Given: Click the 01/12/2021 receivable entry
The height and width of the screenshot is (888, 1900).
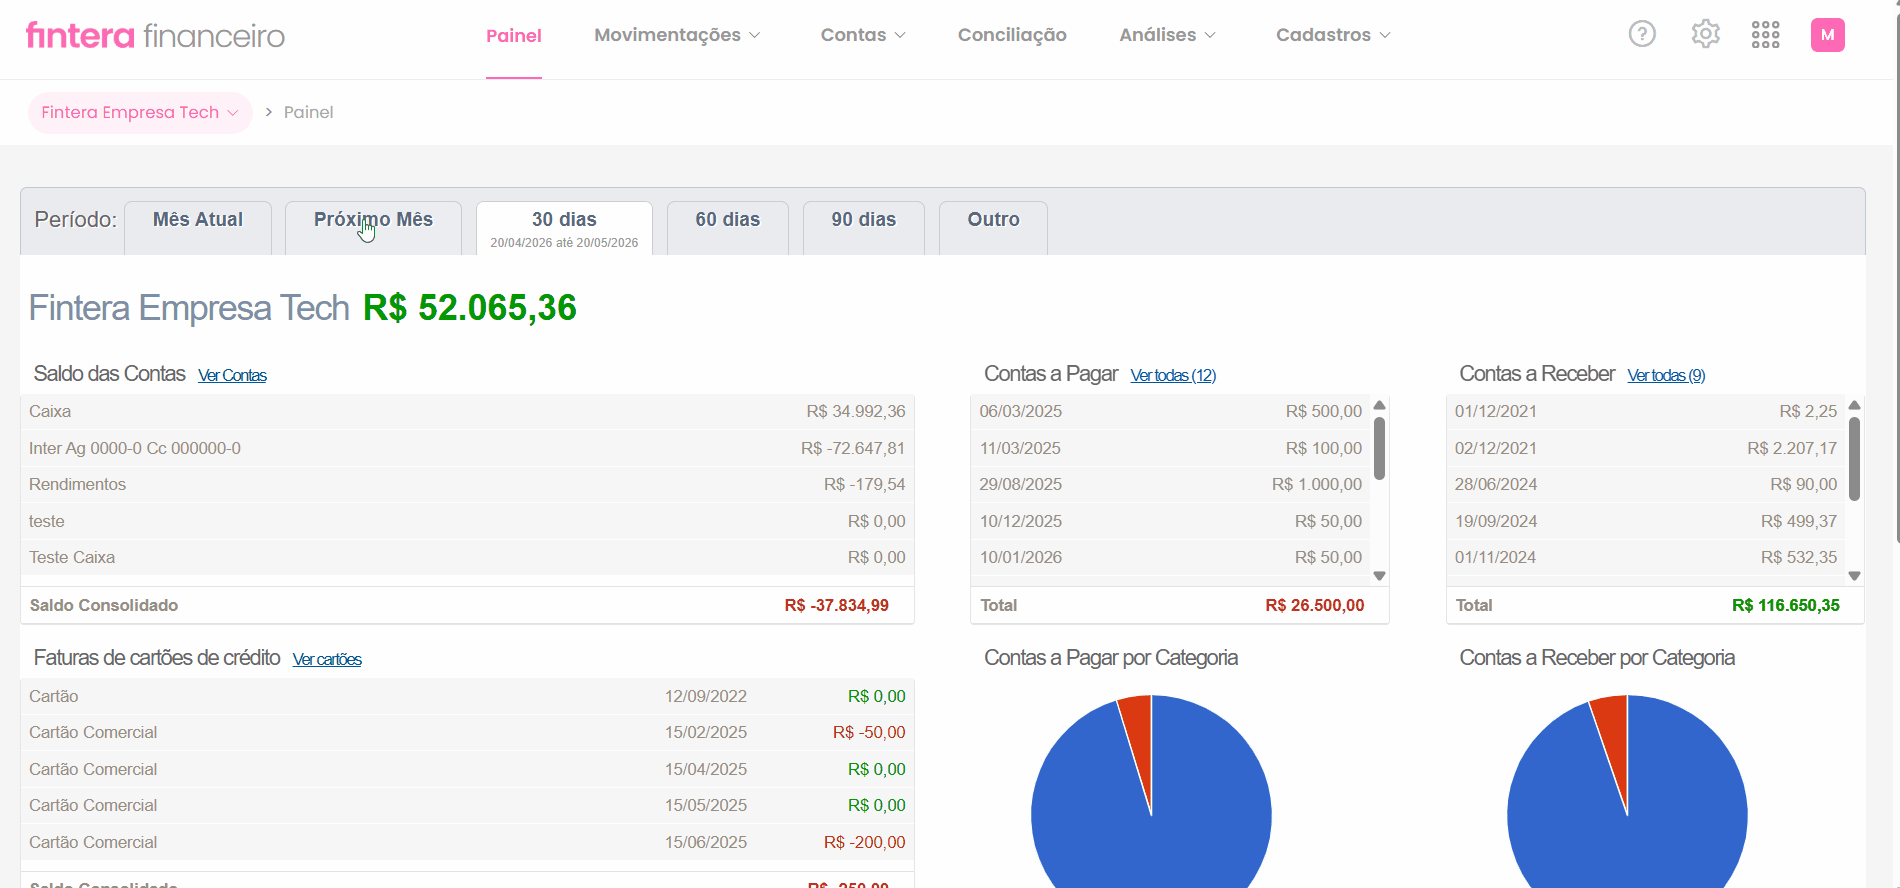Looking at the screenshot, I should [x=1645, y=412].
